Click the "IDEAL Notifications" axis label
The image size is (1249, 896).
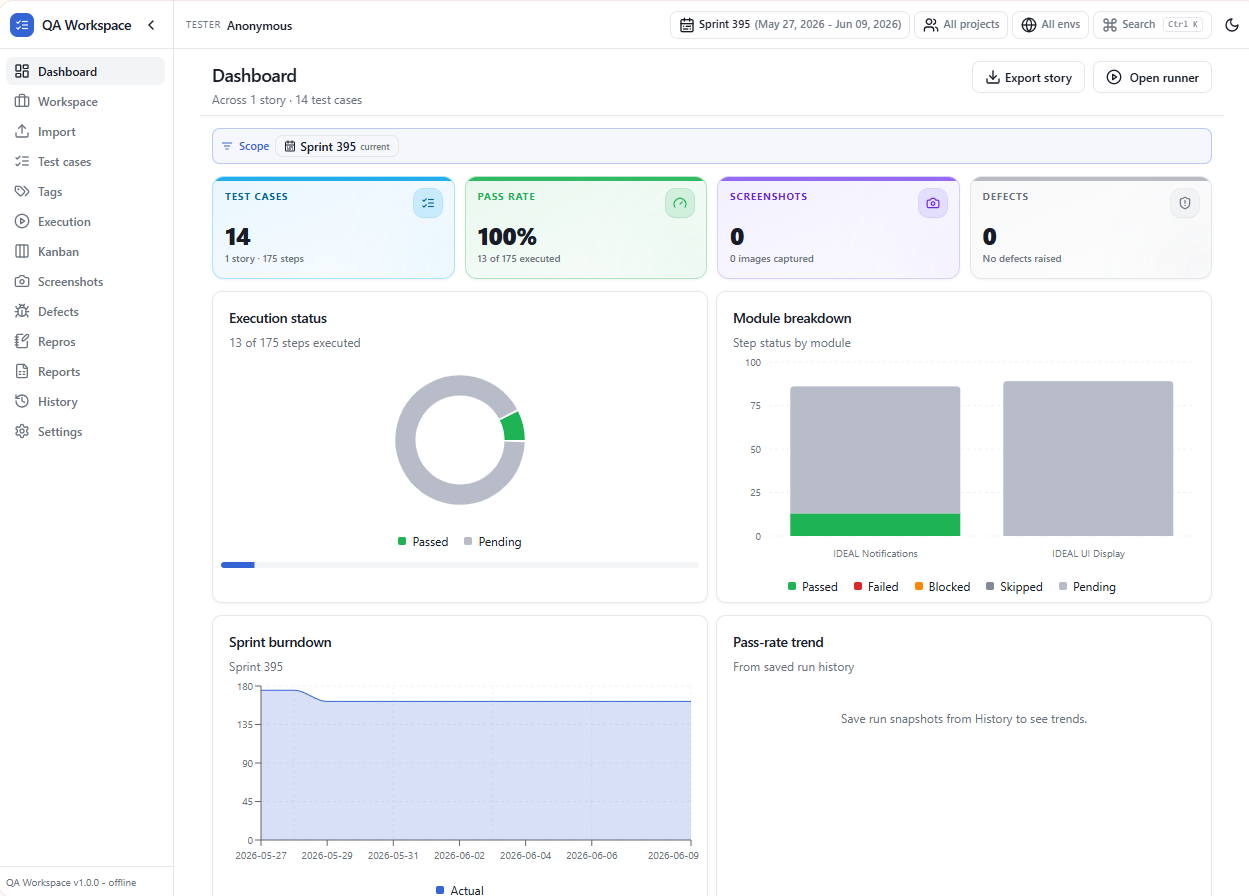tap(875, 554)
